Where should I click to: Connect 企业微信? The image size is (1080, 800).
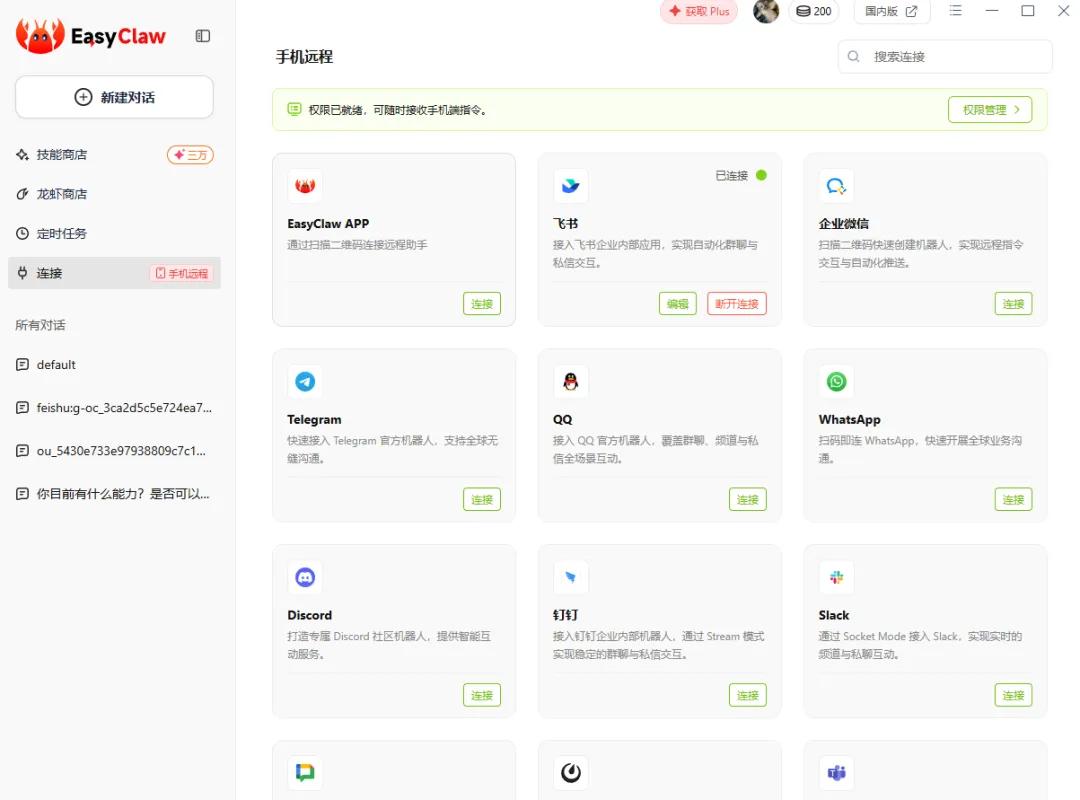pyautogui.click(x=1013, y=304)
